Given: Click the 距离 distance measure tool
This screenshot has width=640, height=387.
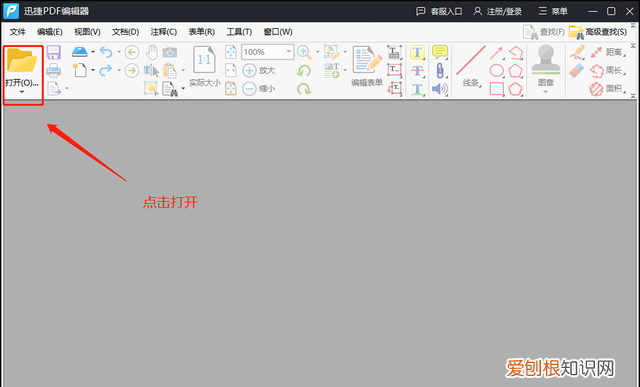Looking at the screenshot, I should [608, 52].
